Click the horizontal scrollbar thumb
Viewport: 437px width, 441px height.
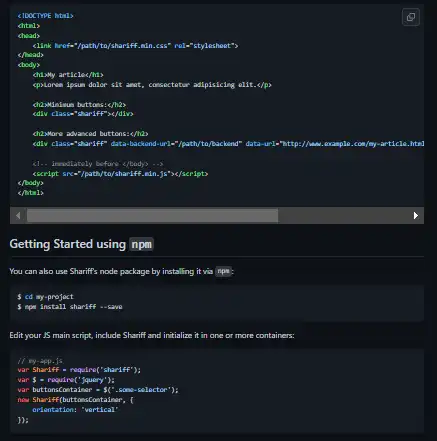(x=152, y=216)
